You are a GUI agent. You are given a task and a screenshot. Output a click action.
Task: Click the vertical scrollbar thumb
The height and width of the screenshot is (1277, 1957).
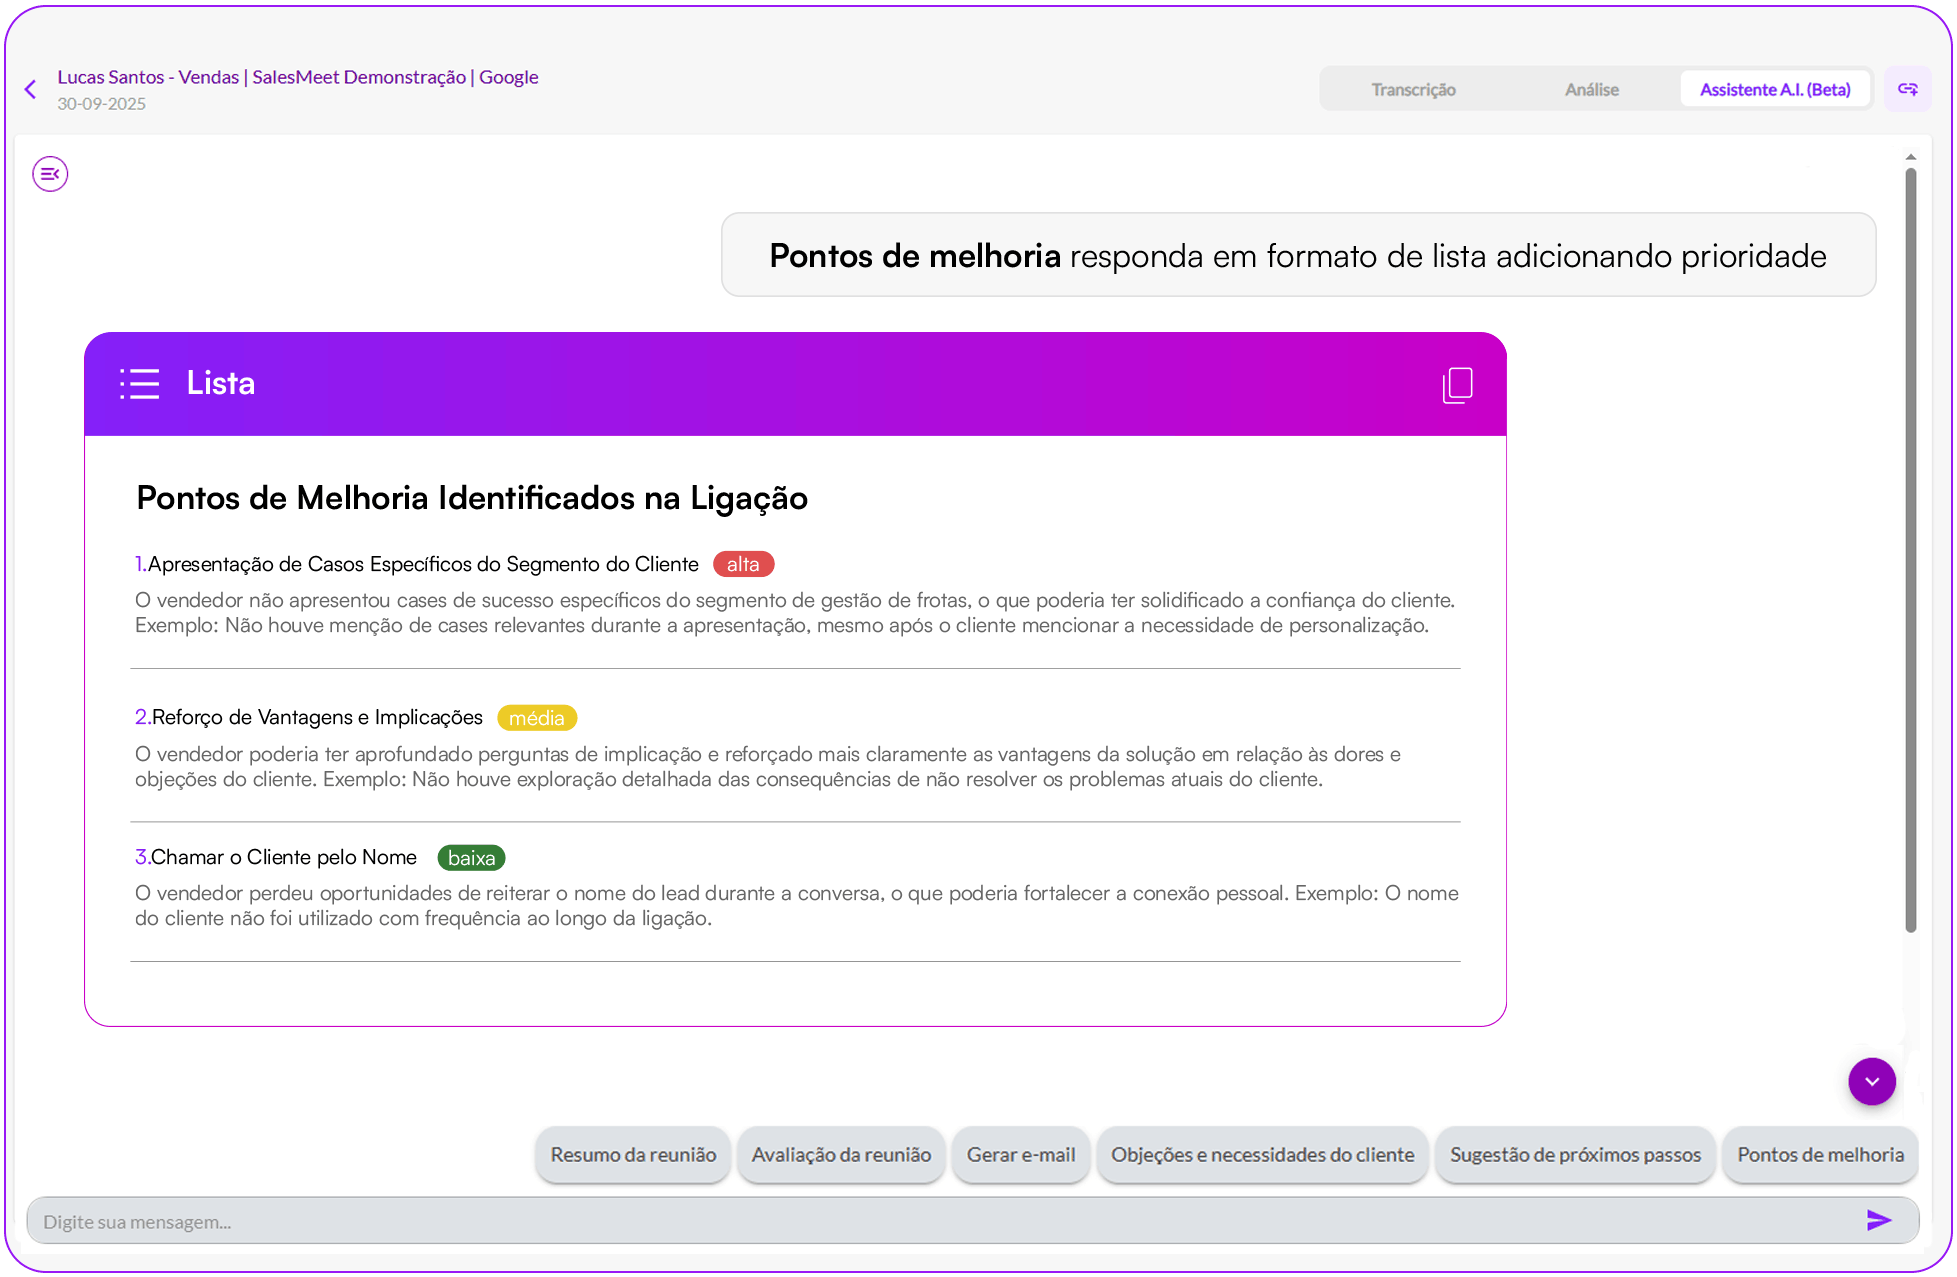click(1910, 550)
